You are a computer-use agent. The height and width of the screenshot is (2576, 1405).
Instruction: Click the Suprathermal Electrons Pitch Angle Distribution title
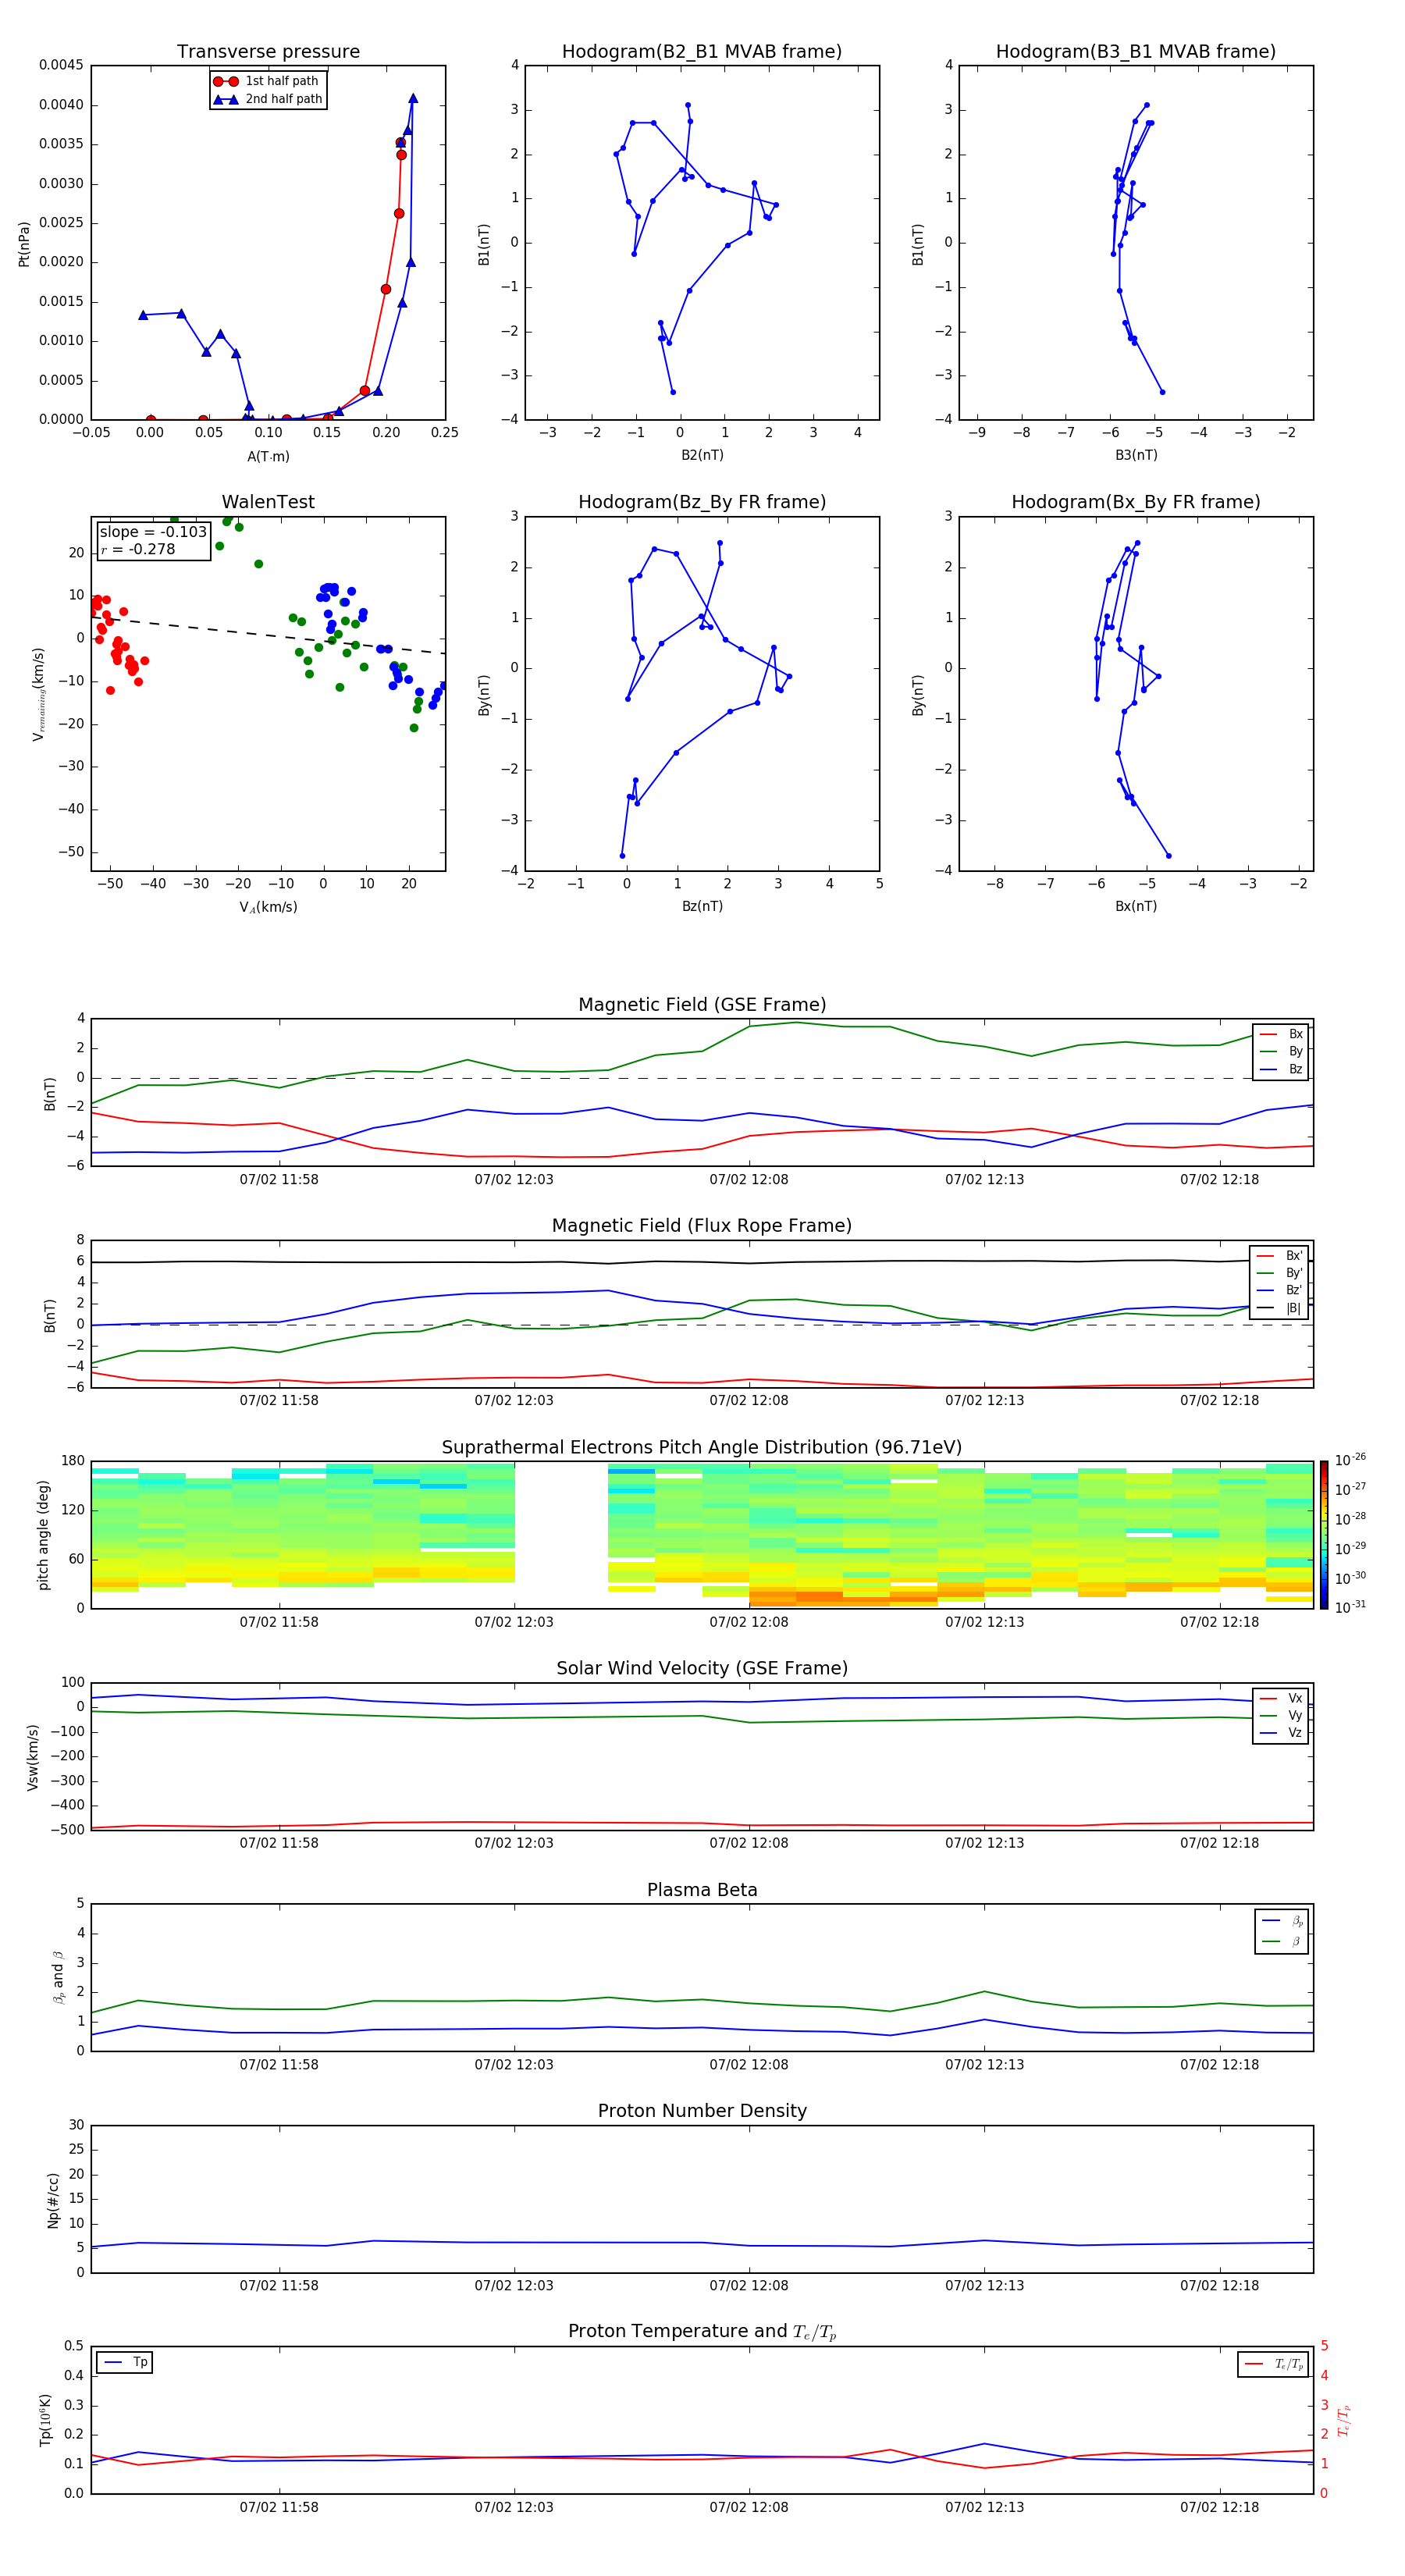[702, 1448]
